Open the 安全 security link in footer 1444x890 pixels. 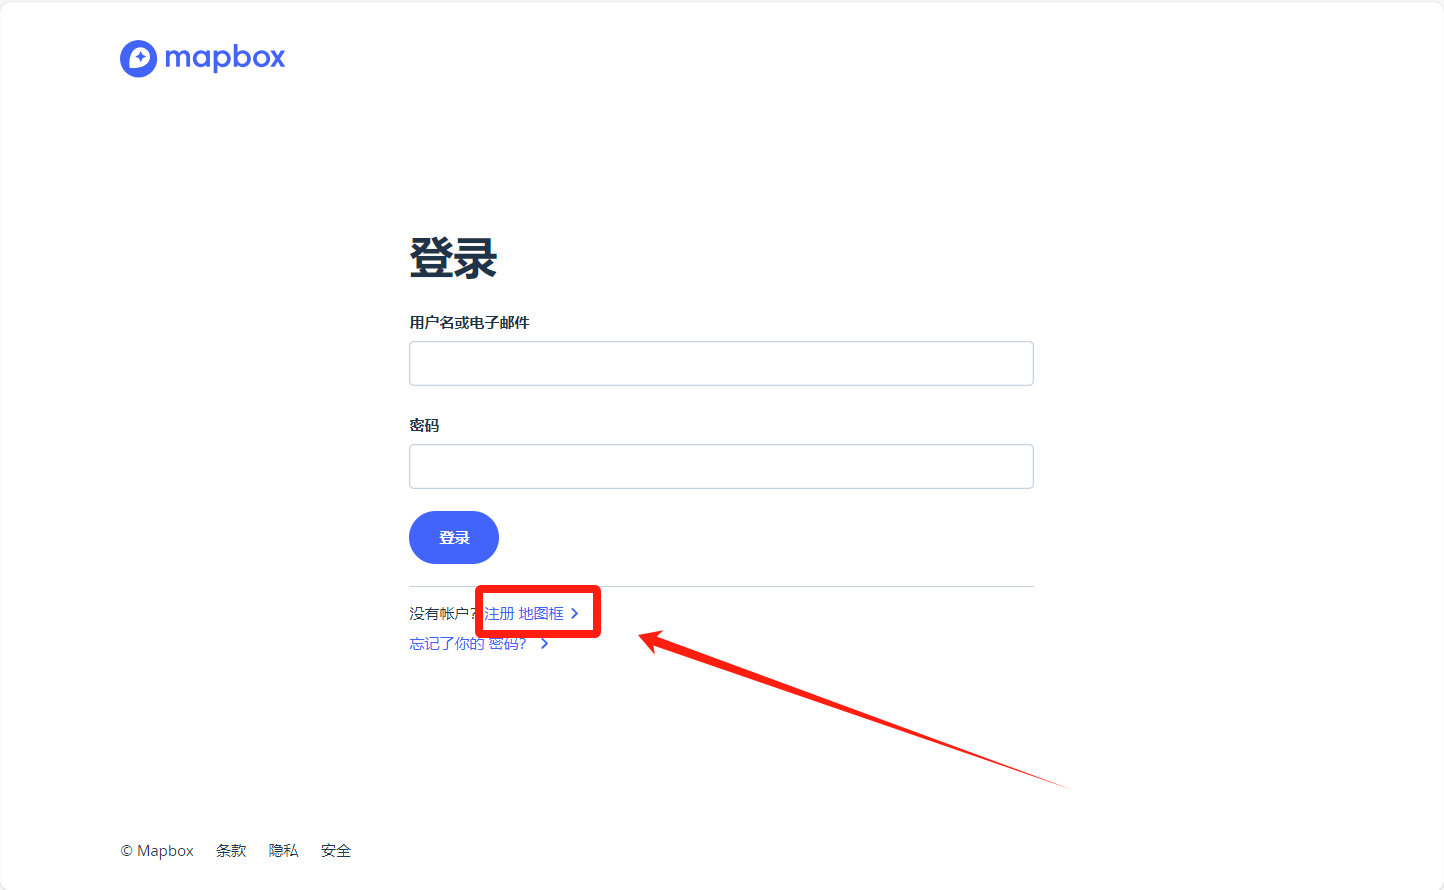(336, 851)
